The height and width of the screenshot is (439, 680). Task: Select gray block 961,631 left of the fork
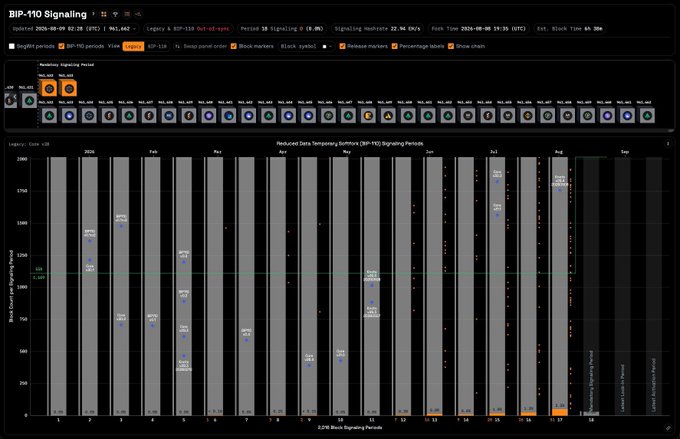point(29,101)
